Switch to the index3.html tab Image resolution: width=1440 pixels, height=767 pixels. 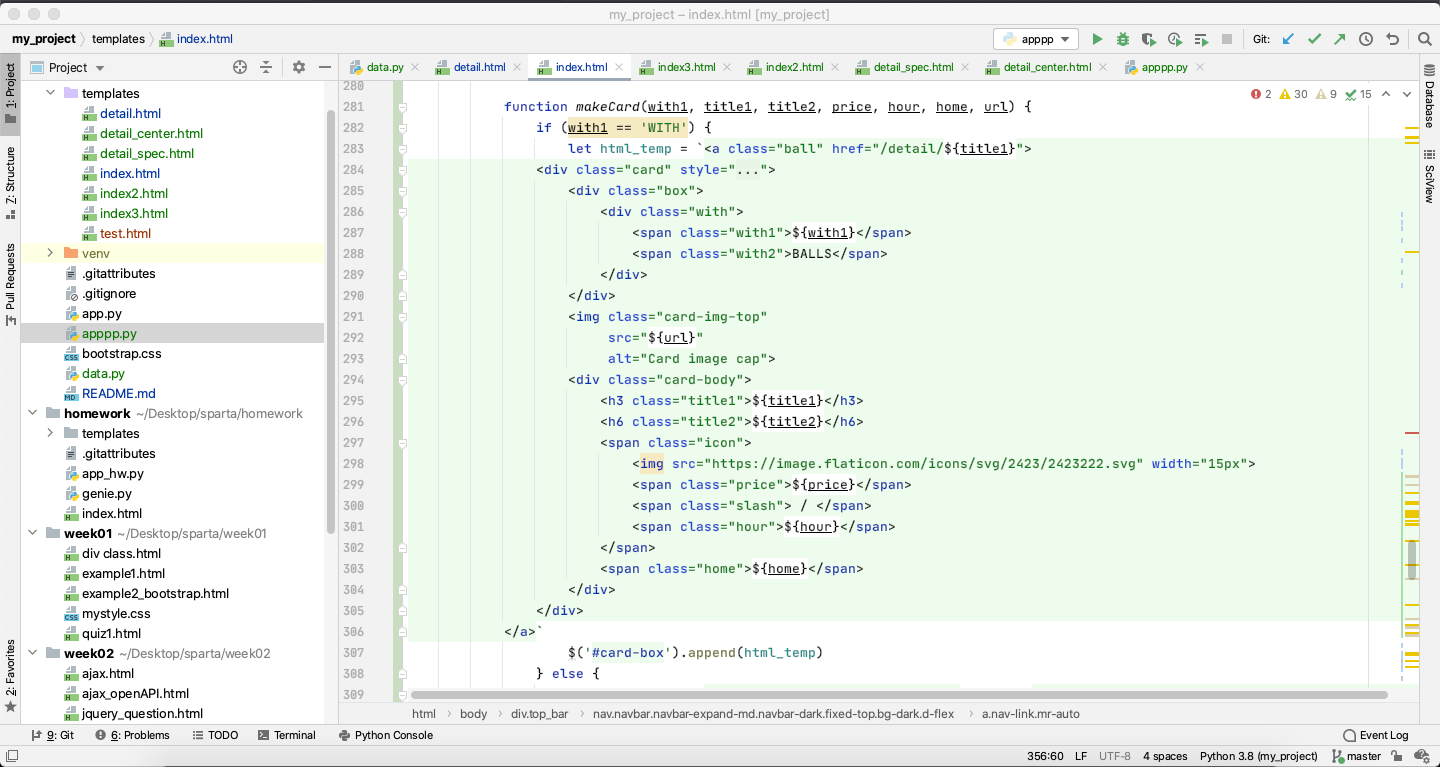click(686, 67)
